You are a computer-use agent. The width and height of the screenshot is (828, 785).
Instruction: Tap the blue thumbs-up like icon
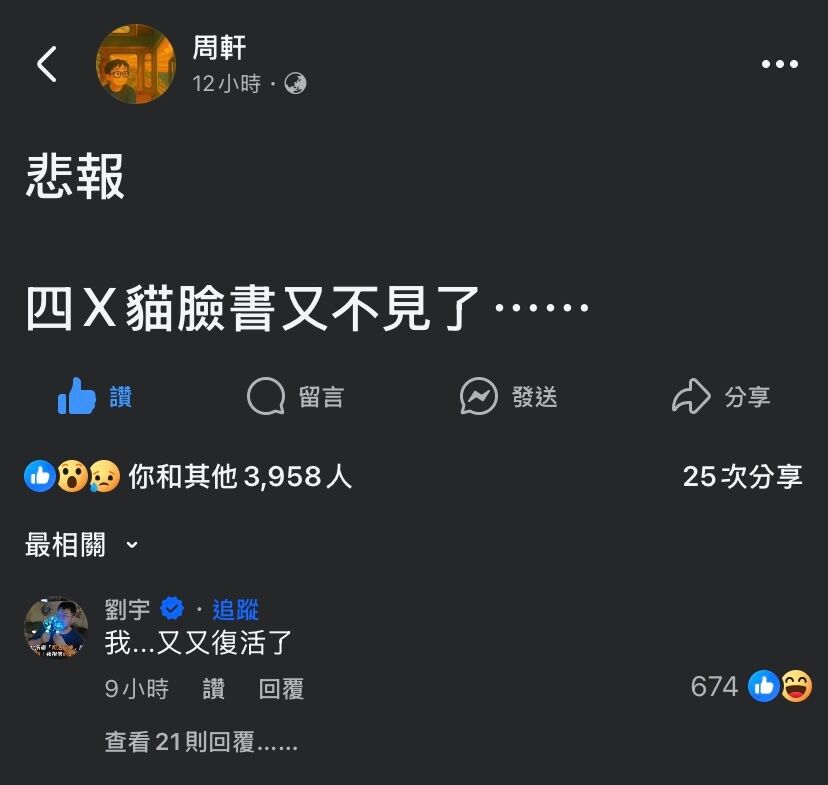[x=77, y=396]
